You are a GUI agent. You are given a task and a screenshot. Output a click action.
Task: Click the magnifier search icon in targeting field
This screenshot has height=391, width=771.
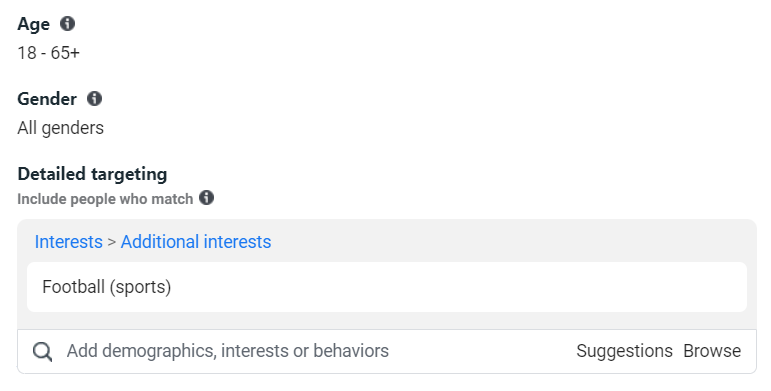point(42,352)
